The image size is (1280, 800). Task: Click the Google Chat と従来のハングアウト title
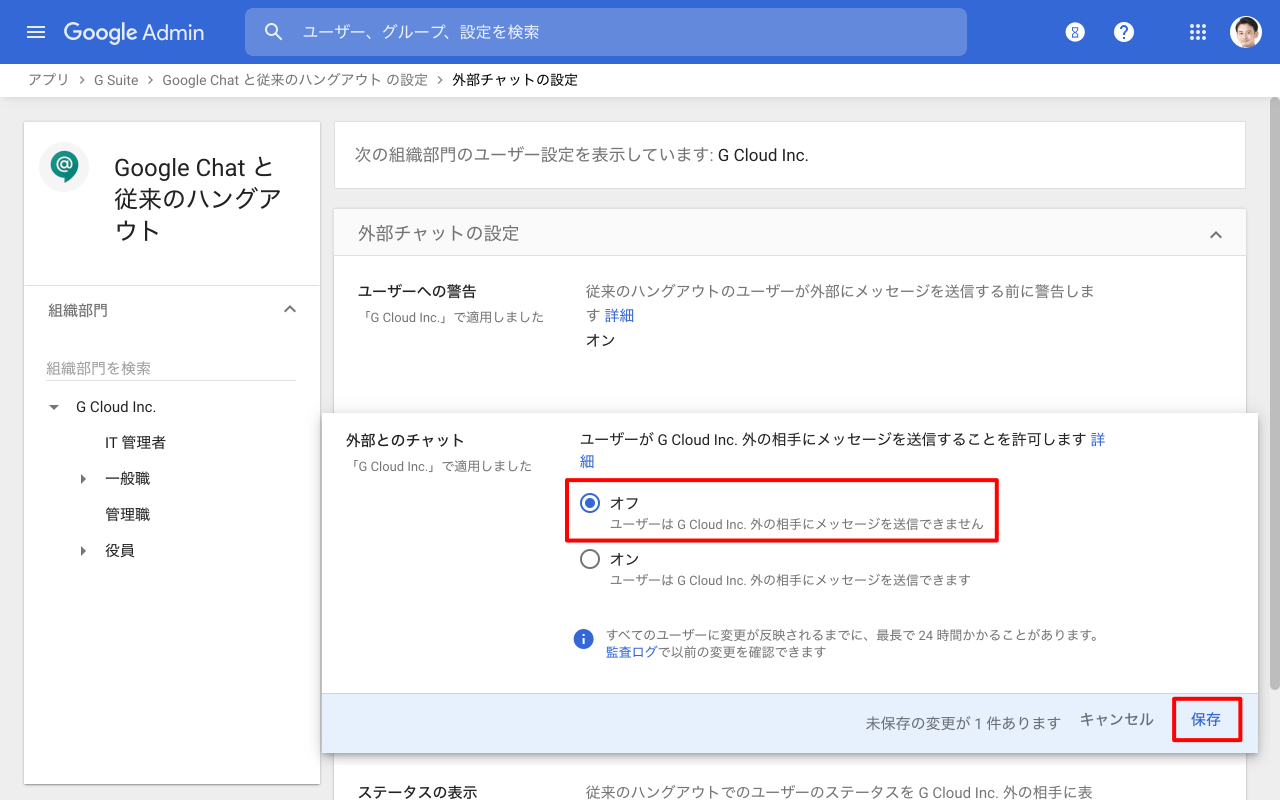[x=198, y=199]
